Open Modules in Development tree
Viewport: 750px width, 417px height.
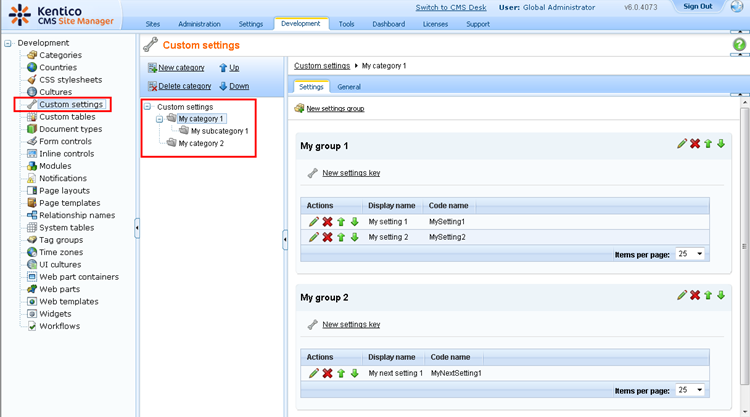click(x=55, y=166)
